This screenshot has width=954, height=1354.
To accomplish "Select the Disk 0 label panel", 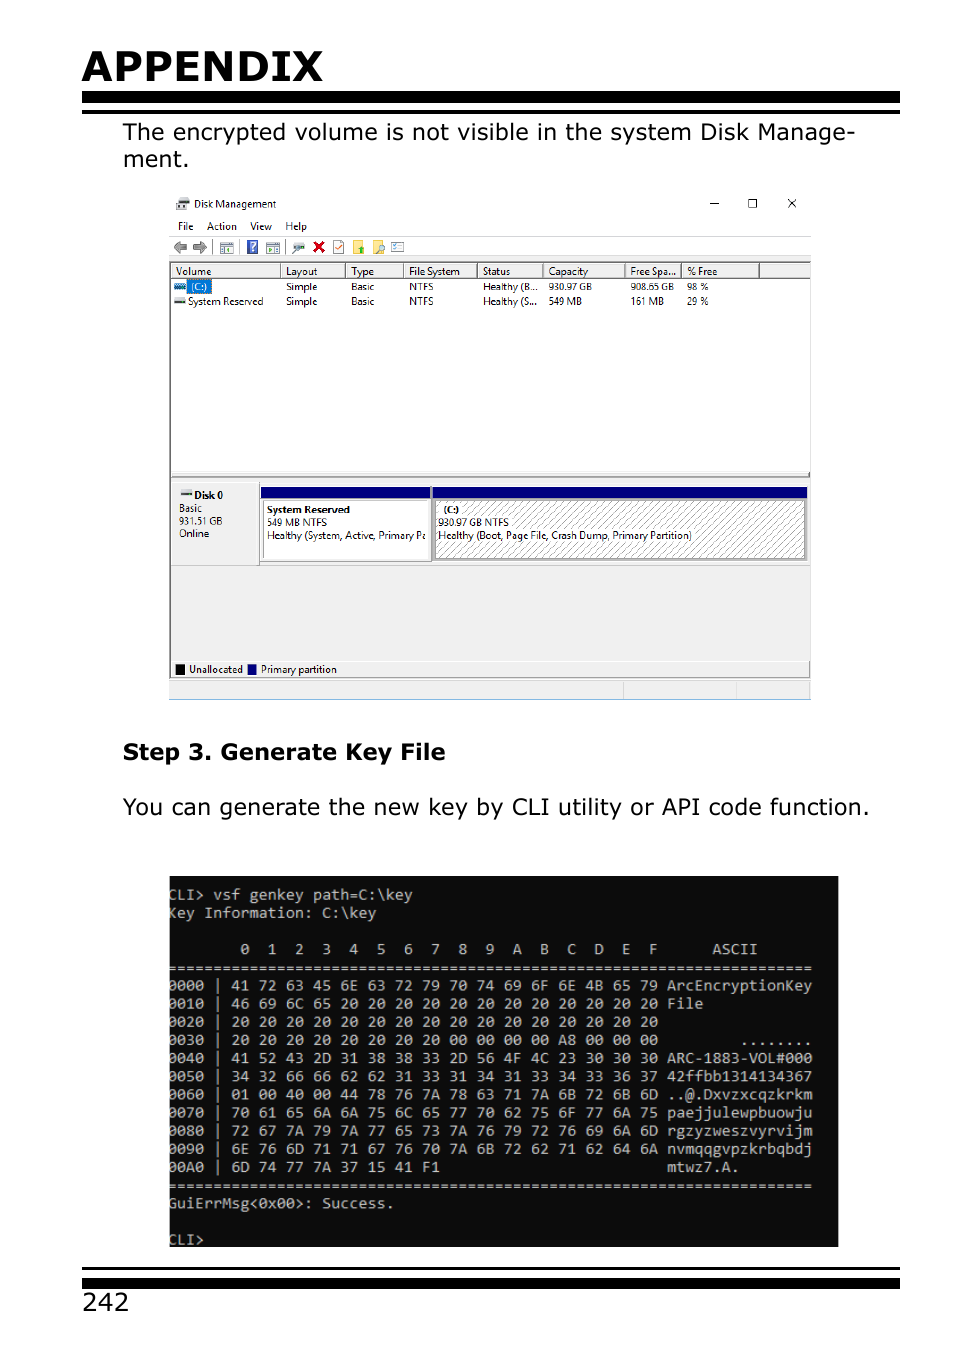I will pyautogui.click(x=215, y=525).
